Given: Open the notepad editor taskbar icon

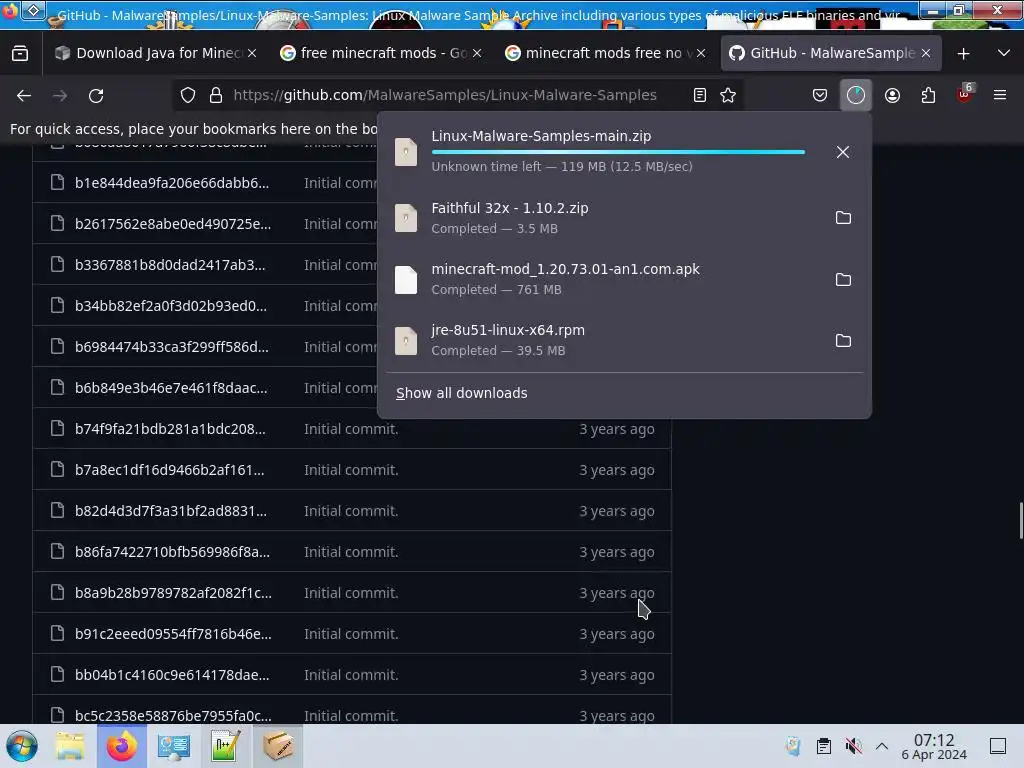Looking at the screenshot, I should coord(225,746).
